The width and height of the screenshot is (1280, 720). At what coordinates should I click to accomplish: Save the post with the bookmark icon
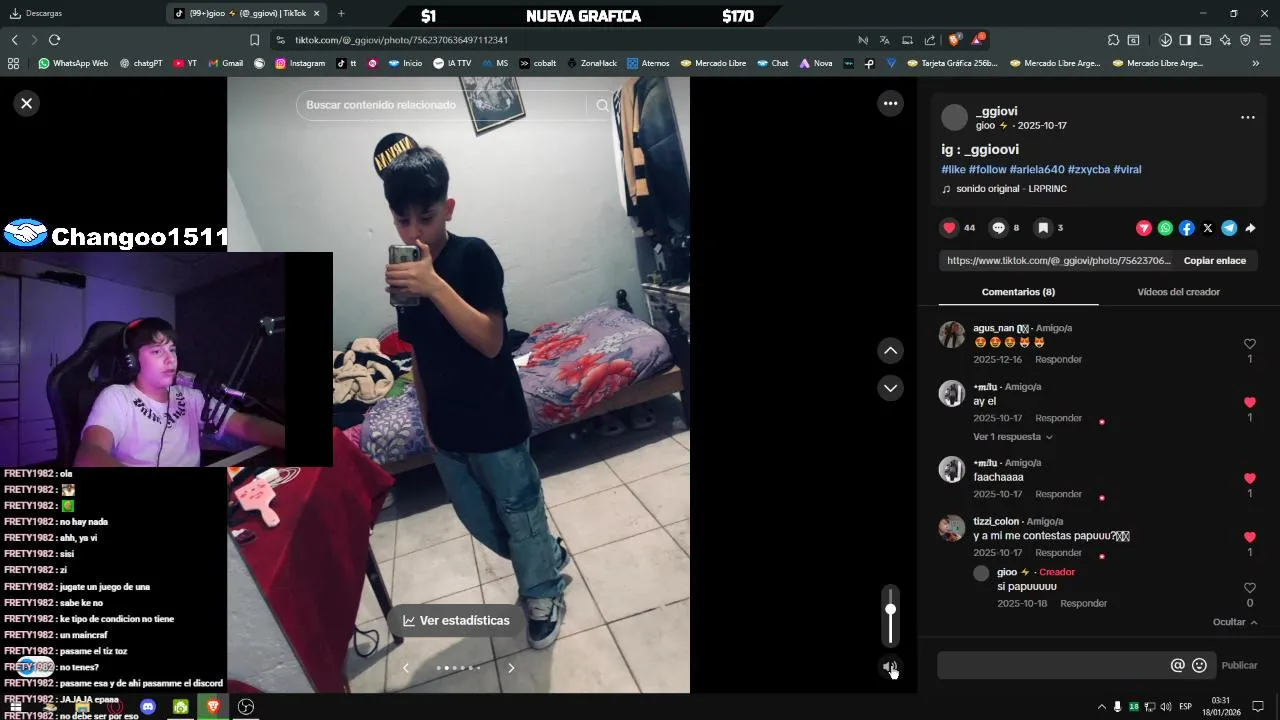[x=1043, y=228]
